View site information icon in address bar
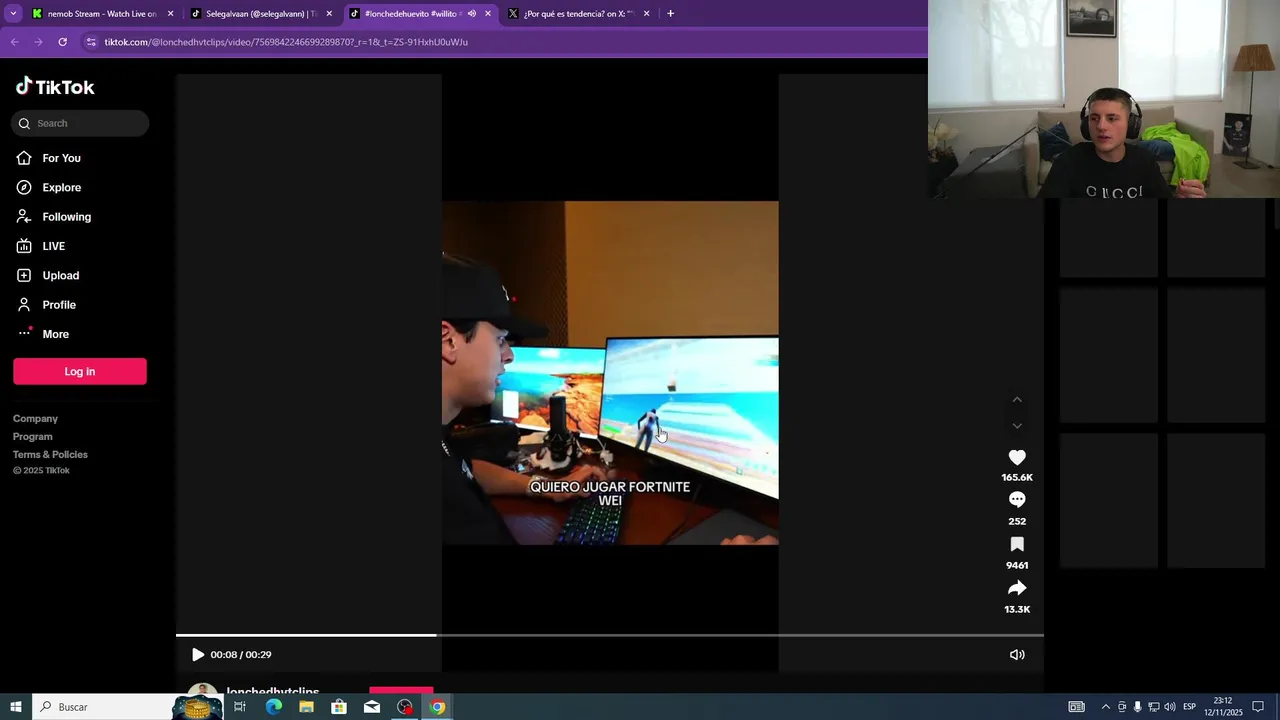Viewport: 1280px width, 720px height. (x=91, y=42)
